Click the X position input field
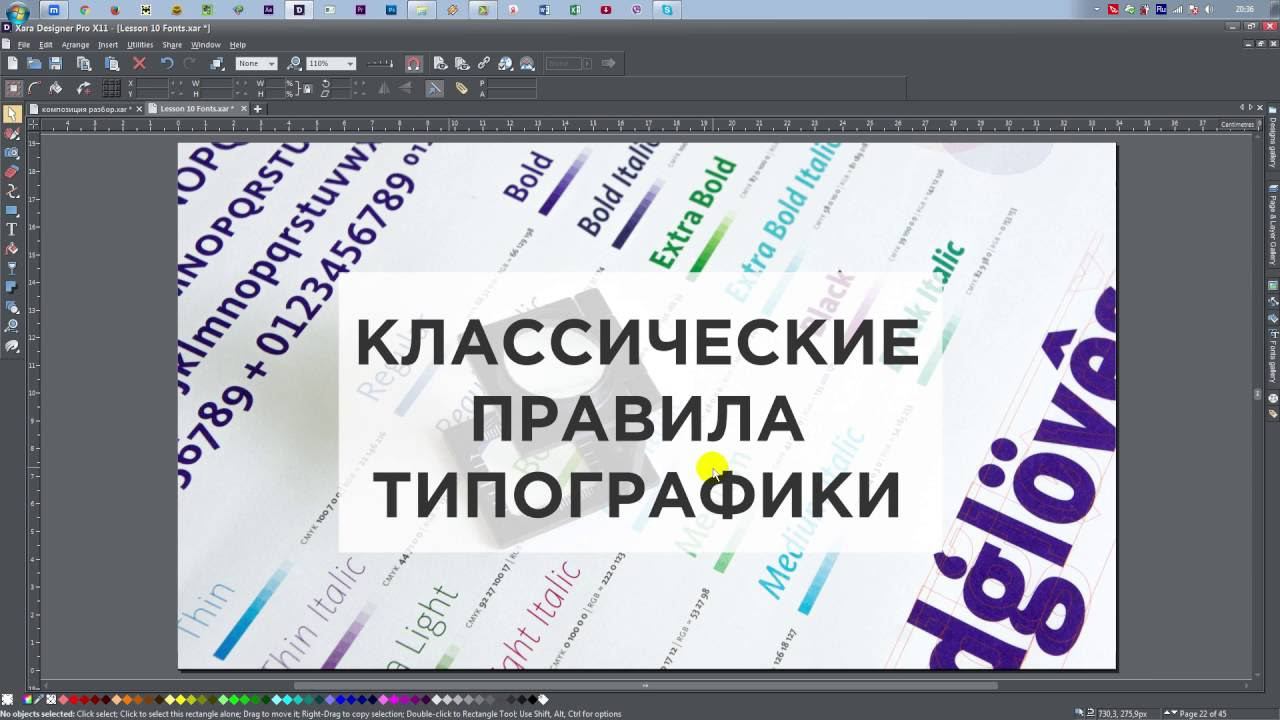 [x=152, y=83]
